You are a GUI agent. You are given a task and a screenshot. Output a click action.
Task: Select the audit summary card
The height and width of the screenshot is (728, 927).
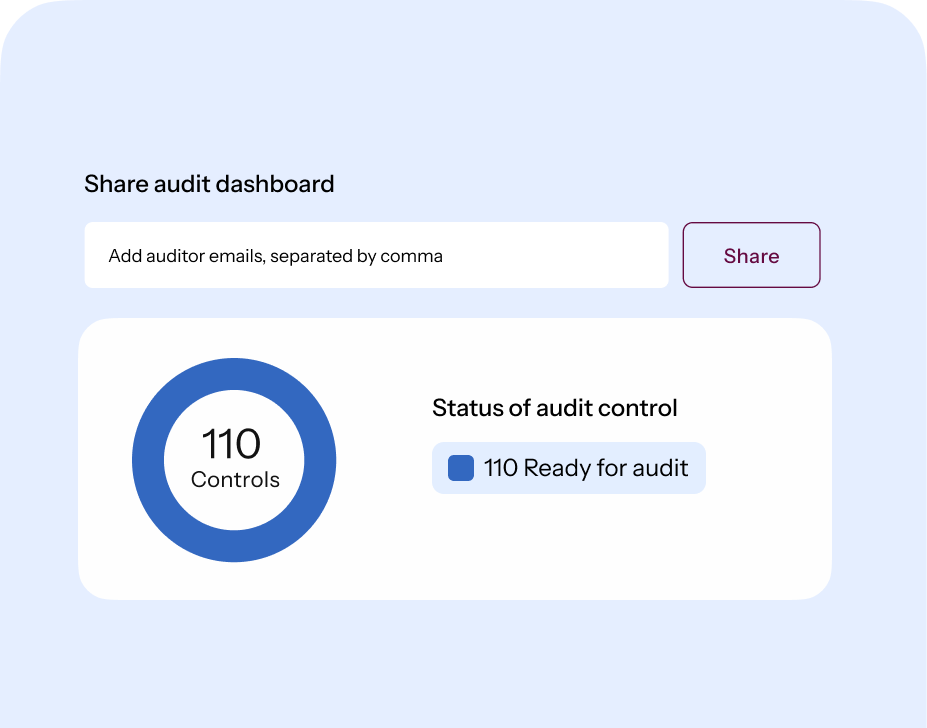[x=455, y=458]
